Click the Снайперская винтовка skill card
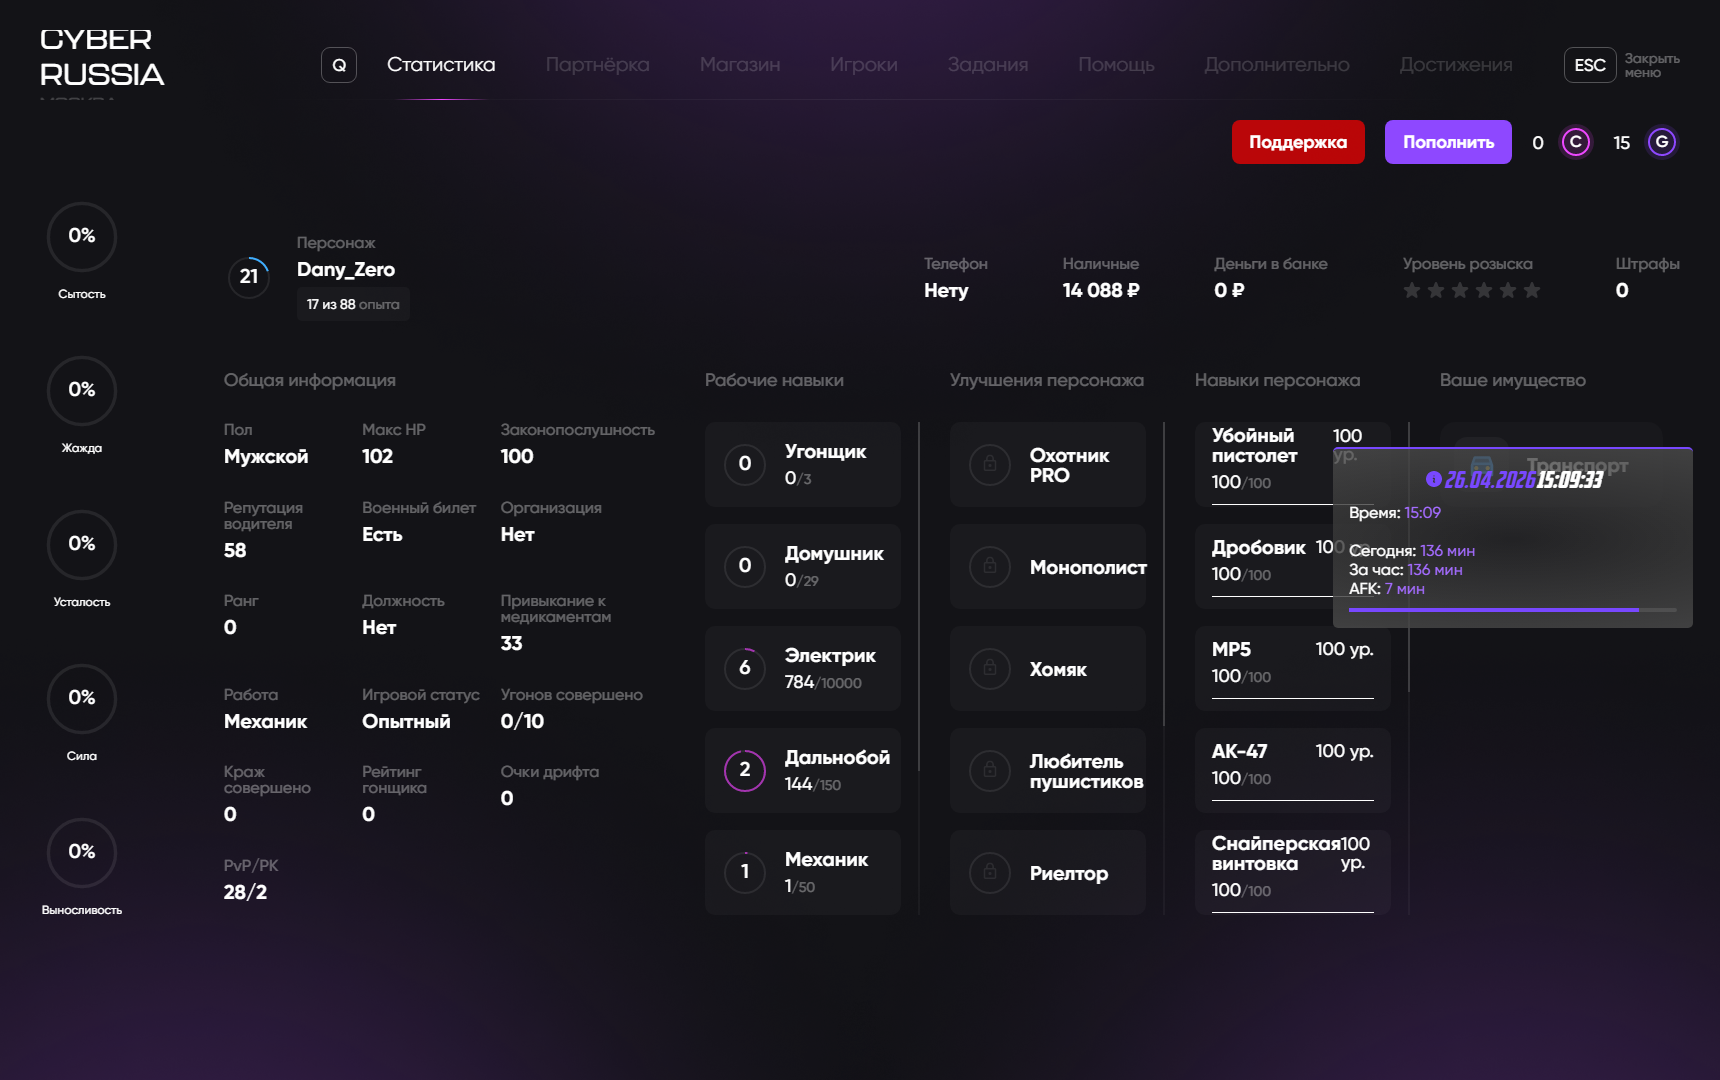Viewport: 1720px width, 1080px height. coord(1293,873)
